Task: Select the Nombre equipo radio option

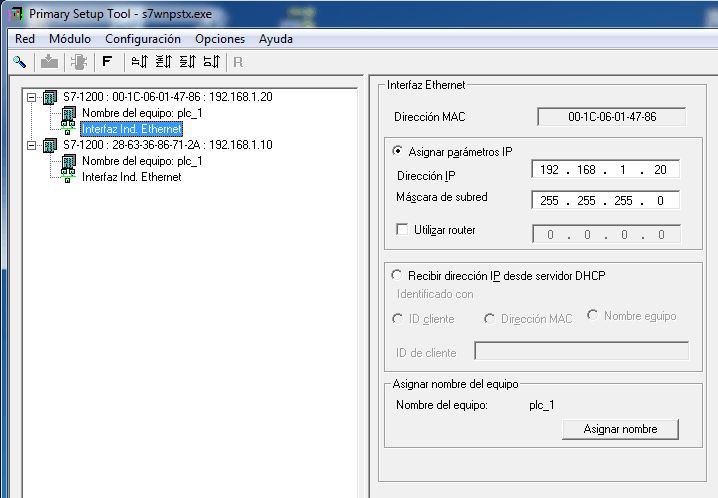Action: (x=593, y=315)
